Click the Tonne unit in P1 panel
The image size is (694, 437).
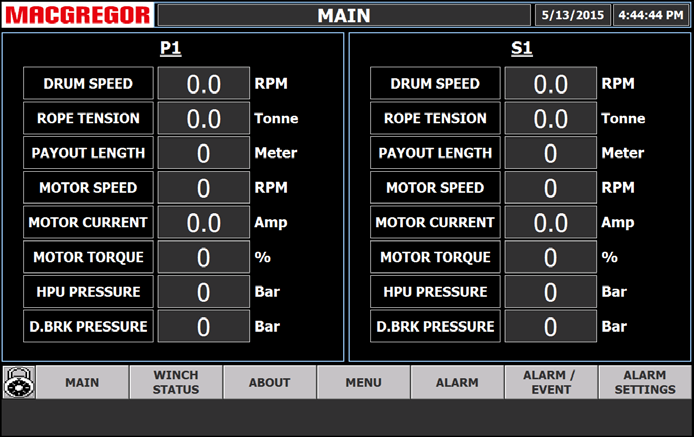(276, 118)
